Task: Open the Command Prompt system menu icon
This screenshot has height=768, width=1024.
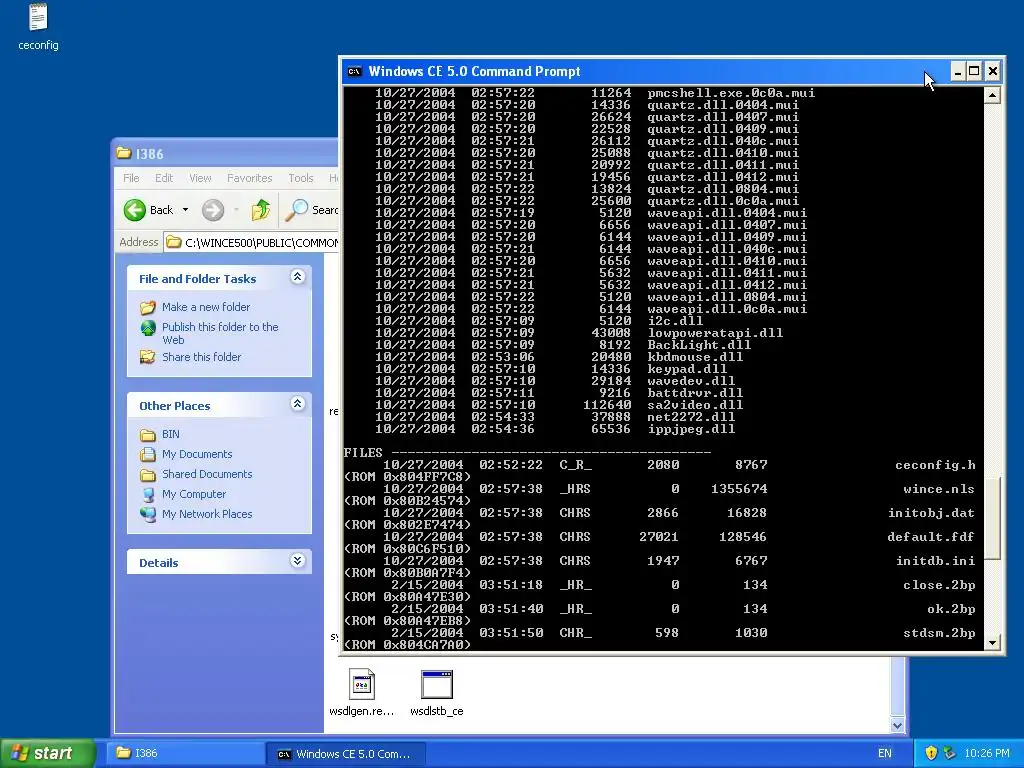Action: click(x=355, y=72)
